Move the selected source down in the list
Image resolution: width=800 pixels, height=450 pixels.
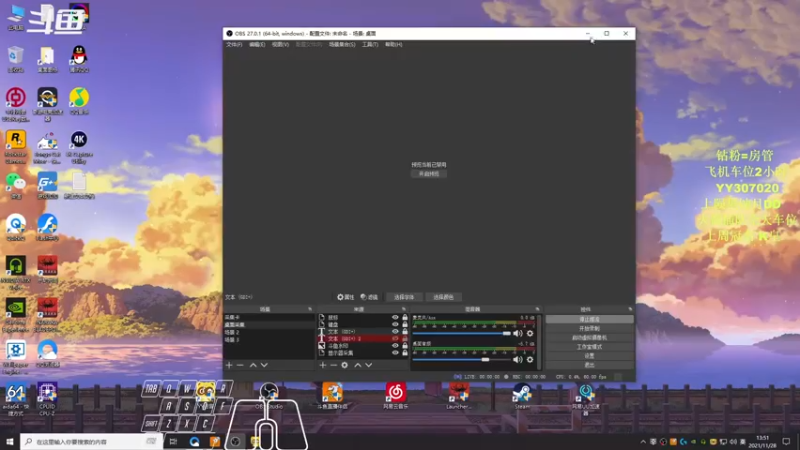(x=369, y=365)
